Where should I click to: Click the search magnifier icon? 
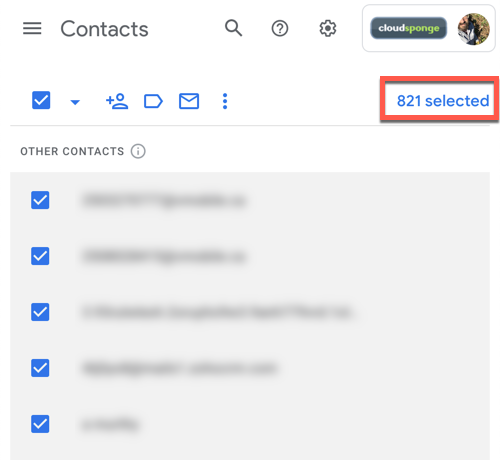coord(233,28)
